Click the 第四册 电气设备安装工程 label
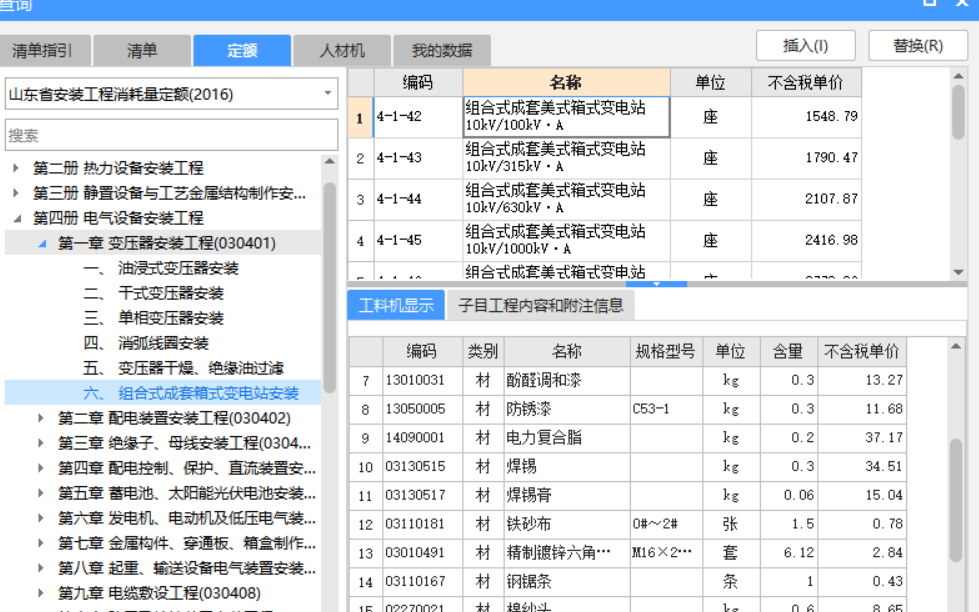This screenshot has width=979, height=612. 118,218
